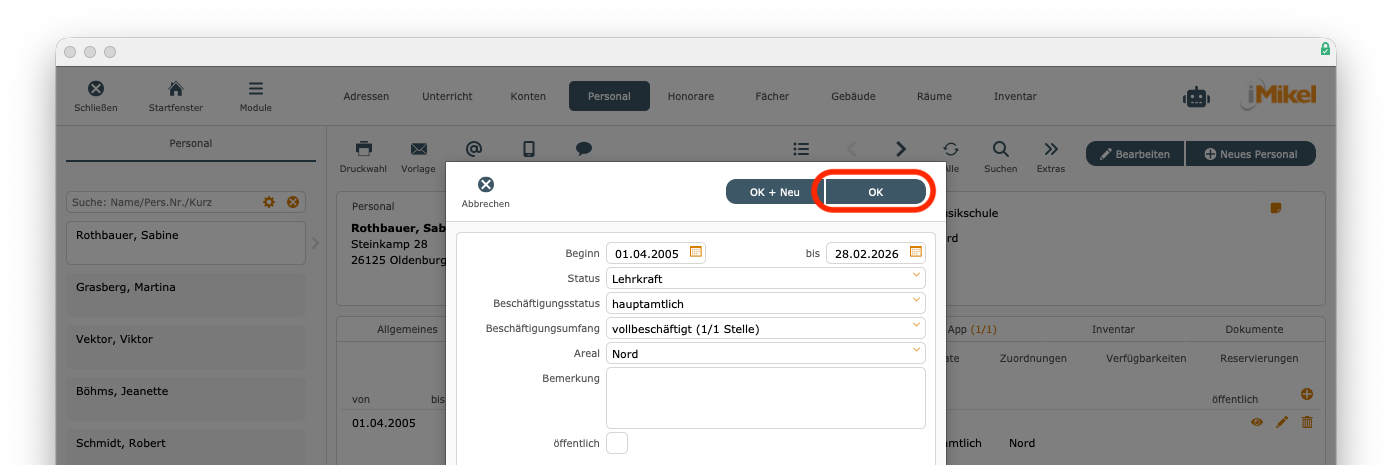Open the Beschäftigungsstatus dropdown
Viewport: 1392px width, 465px height.
[x=916, y=303]
